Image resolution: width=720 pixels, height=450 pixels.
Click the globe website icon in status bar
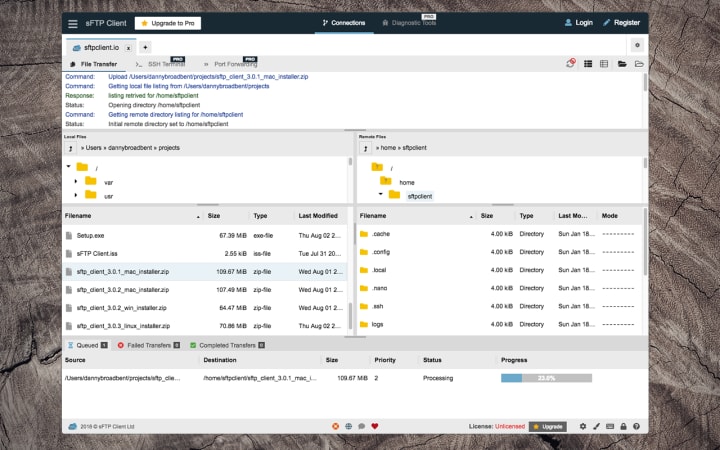point(349,426)
